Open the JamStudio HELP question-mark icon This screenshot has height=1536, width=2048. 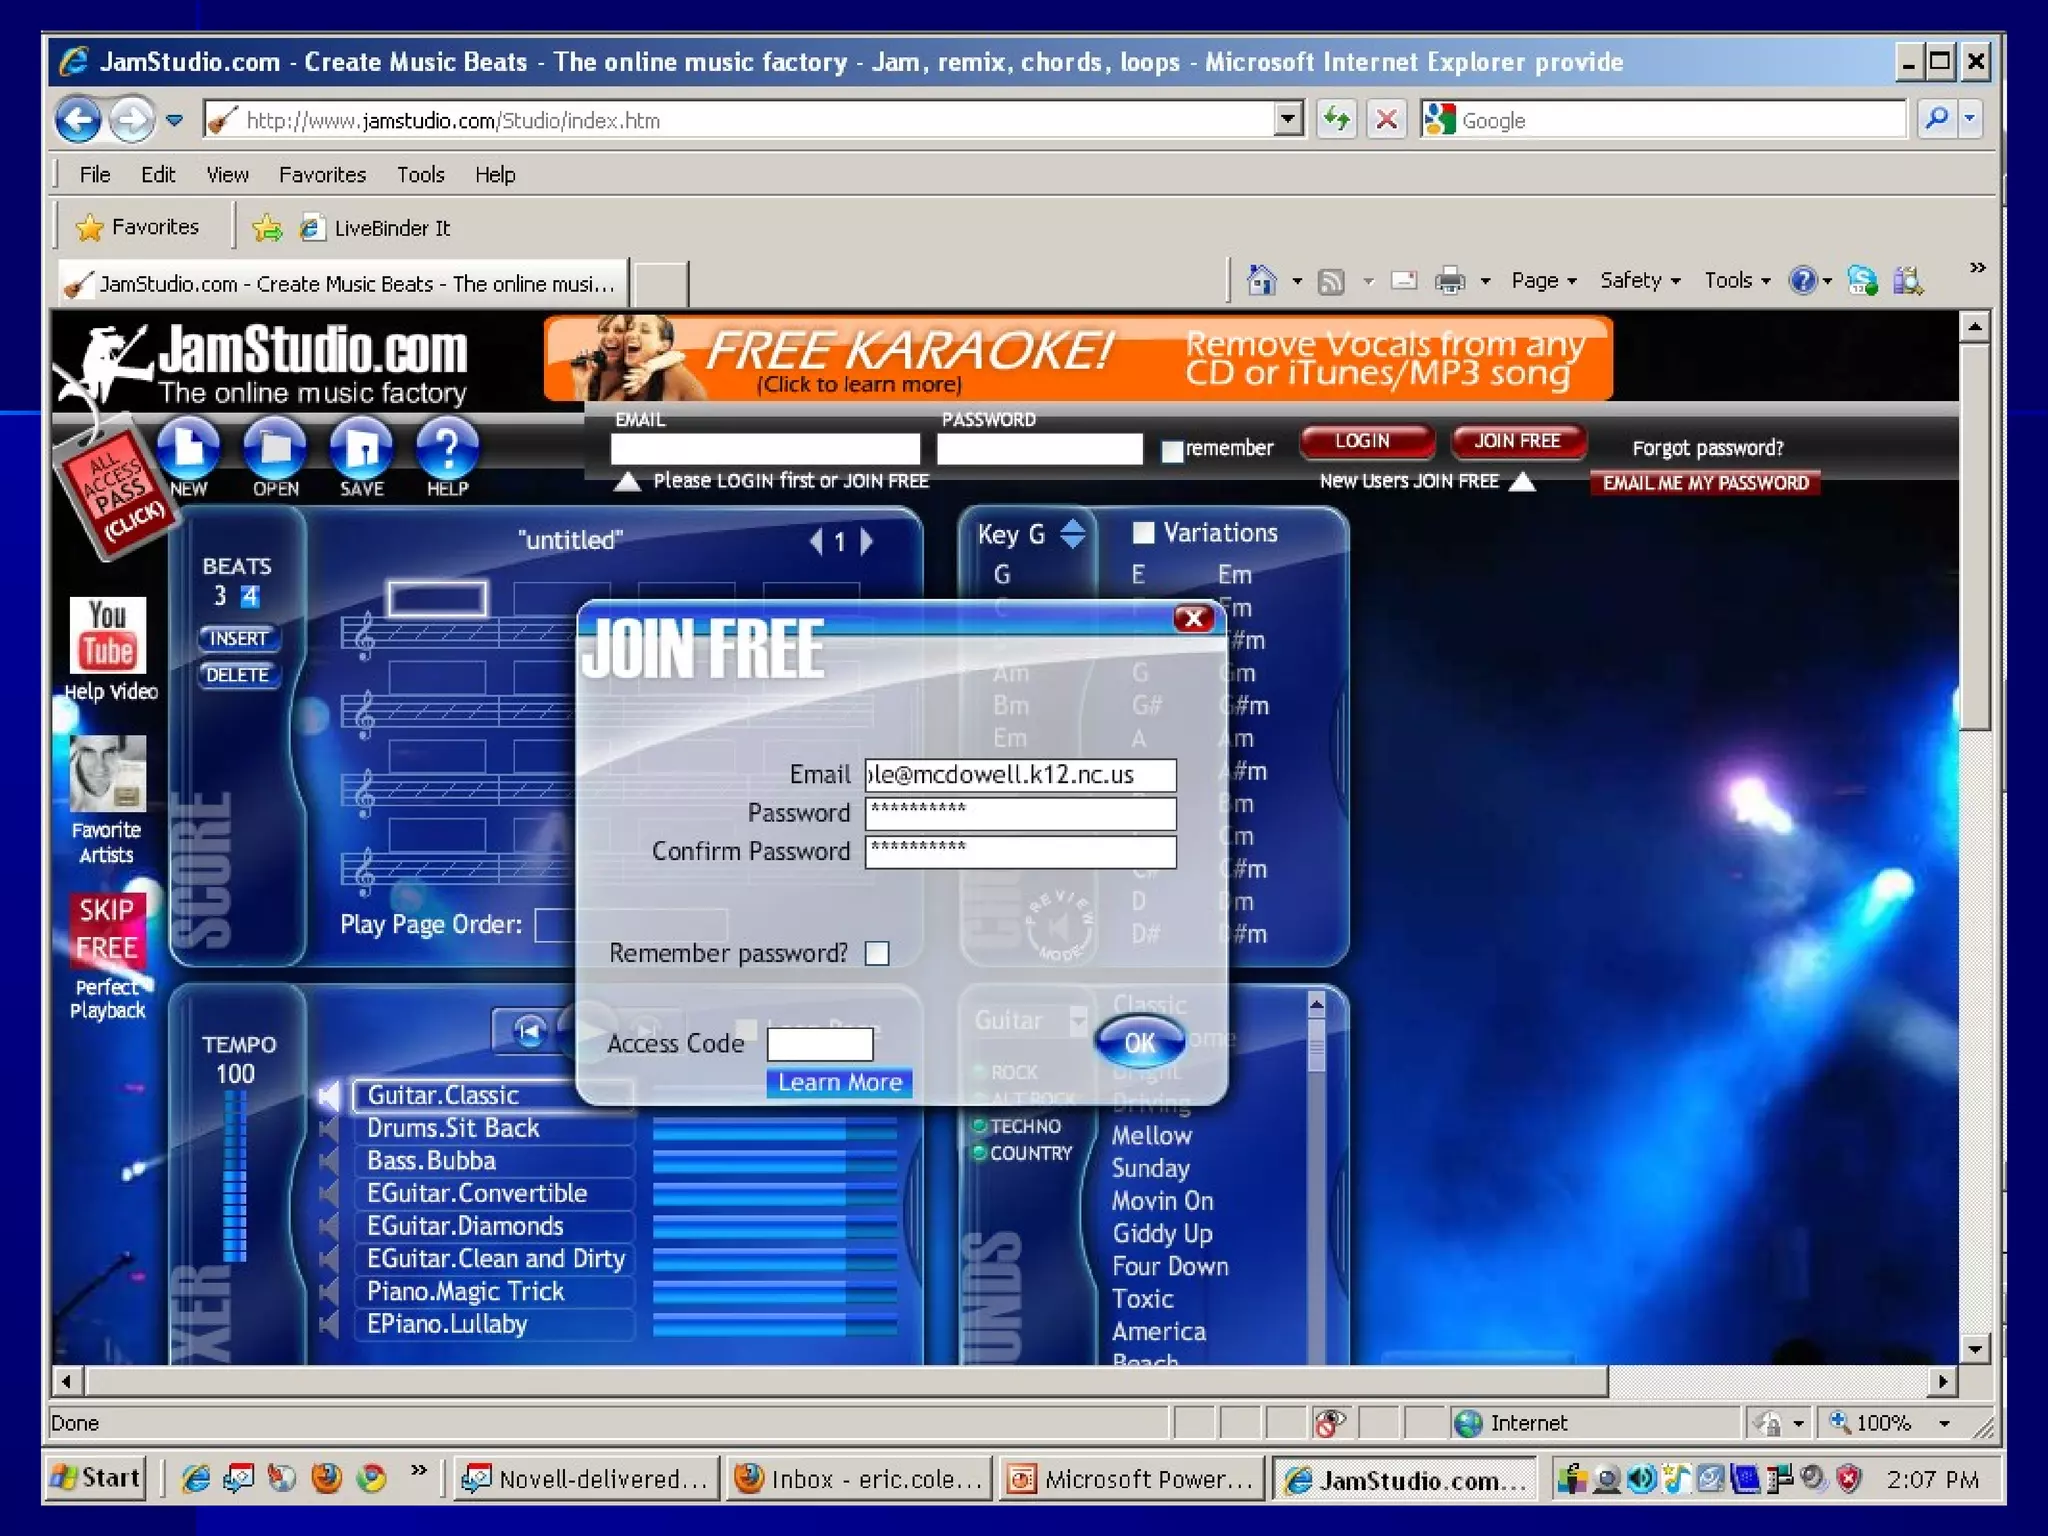(447, 449)
